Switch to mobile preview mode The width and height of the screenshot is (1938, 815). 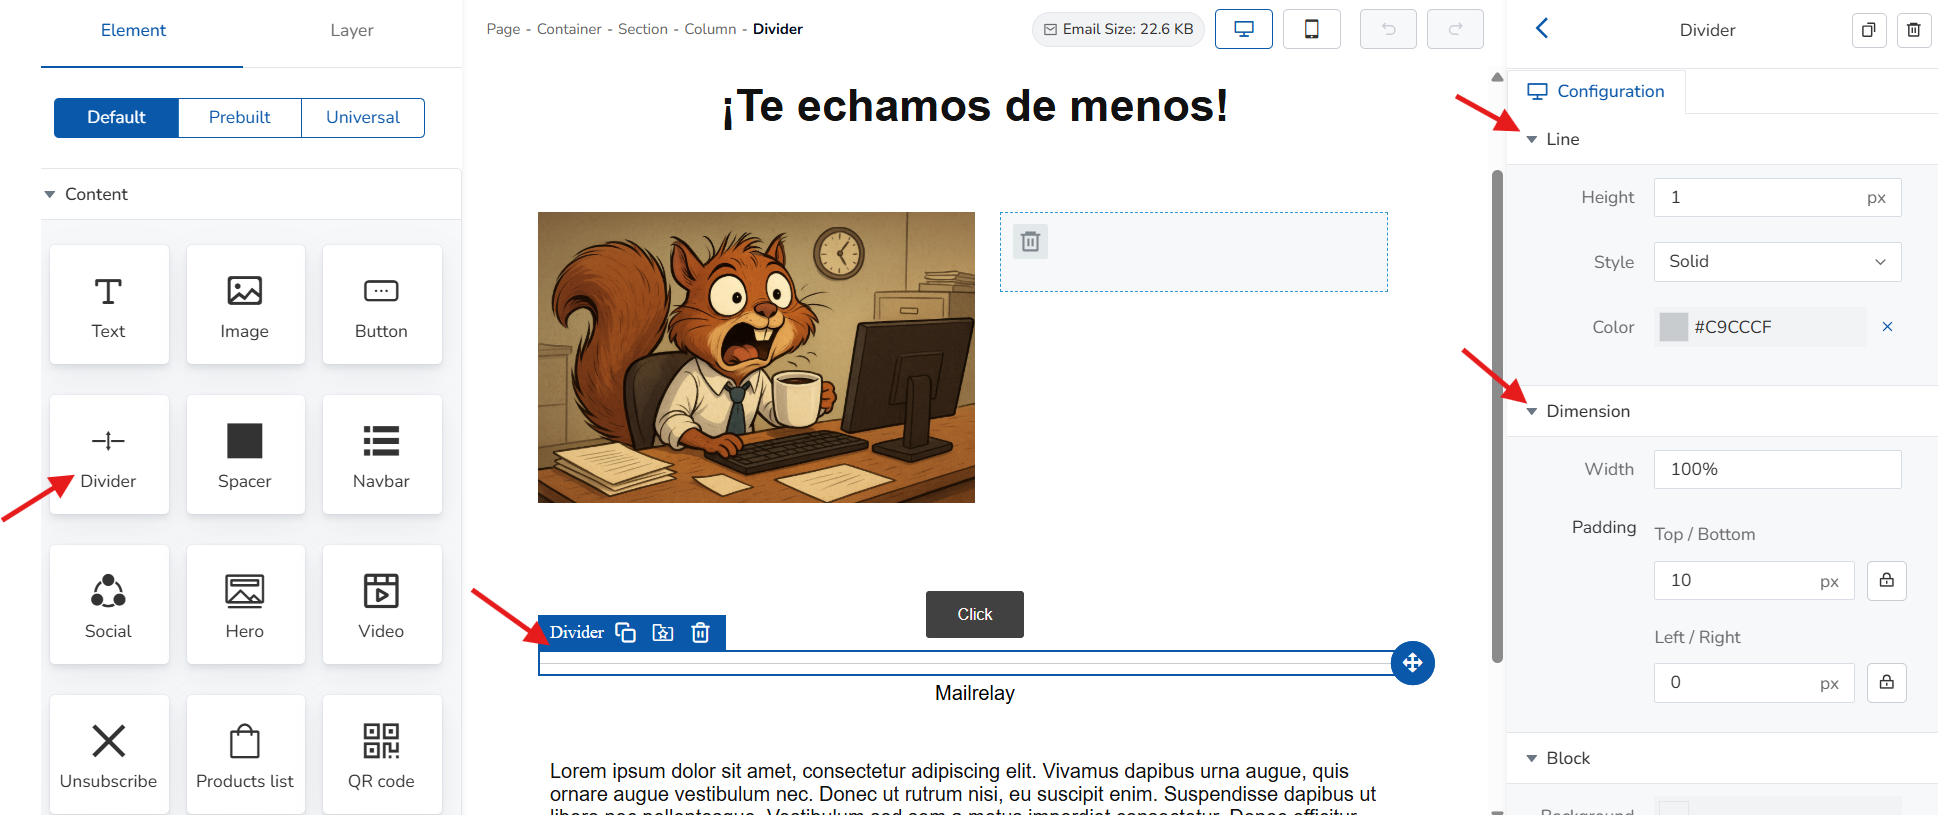tap(1312, 29)
